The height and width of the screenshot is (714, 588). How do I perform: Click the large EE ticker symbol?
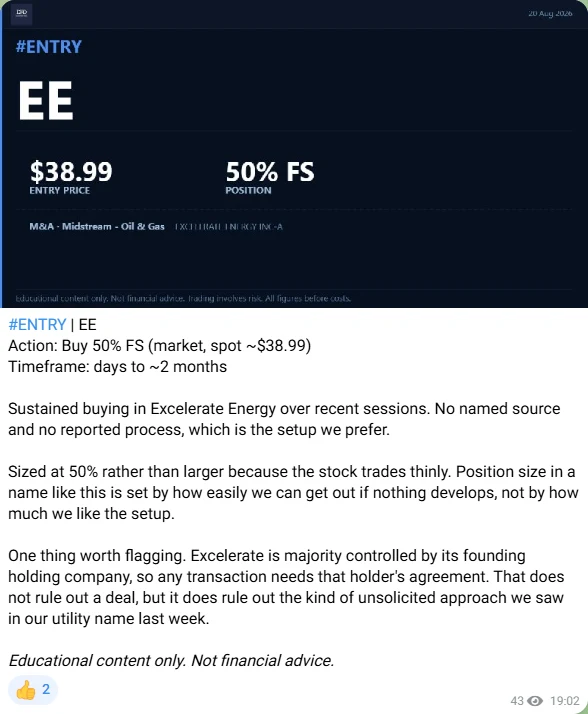pyautogui.click(x=46, y=101)
